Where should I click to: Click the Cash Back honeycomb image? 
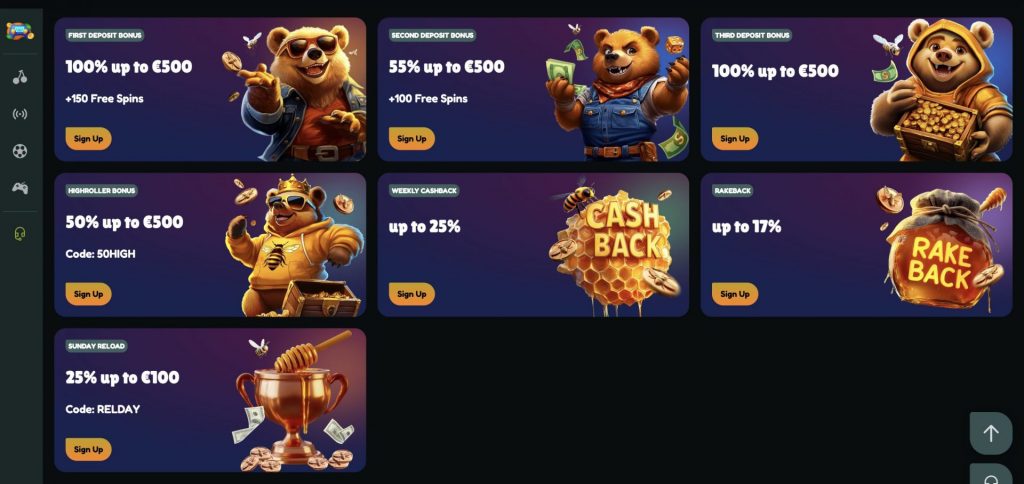pyautogui.click(x=615, y=248)
